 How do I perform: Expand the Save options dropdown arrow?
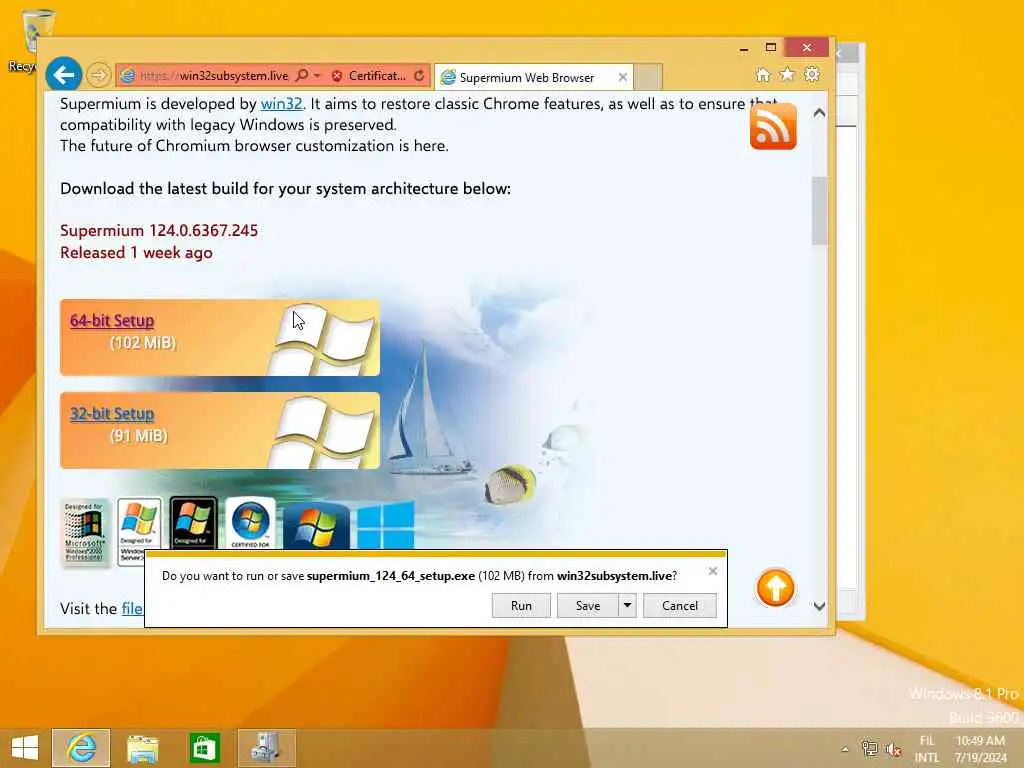tap(627, 605)
